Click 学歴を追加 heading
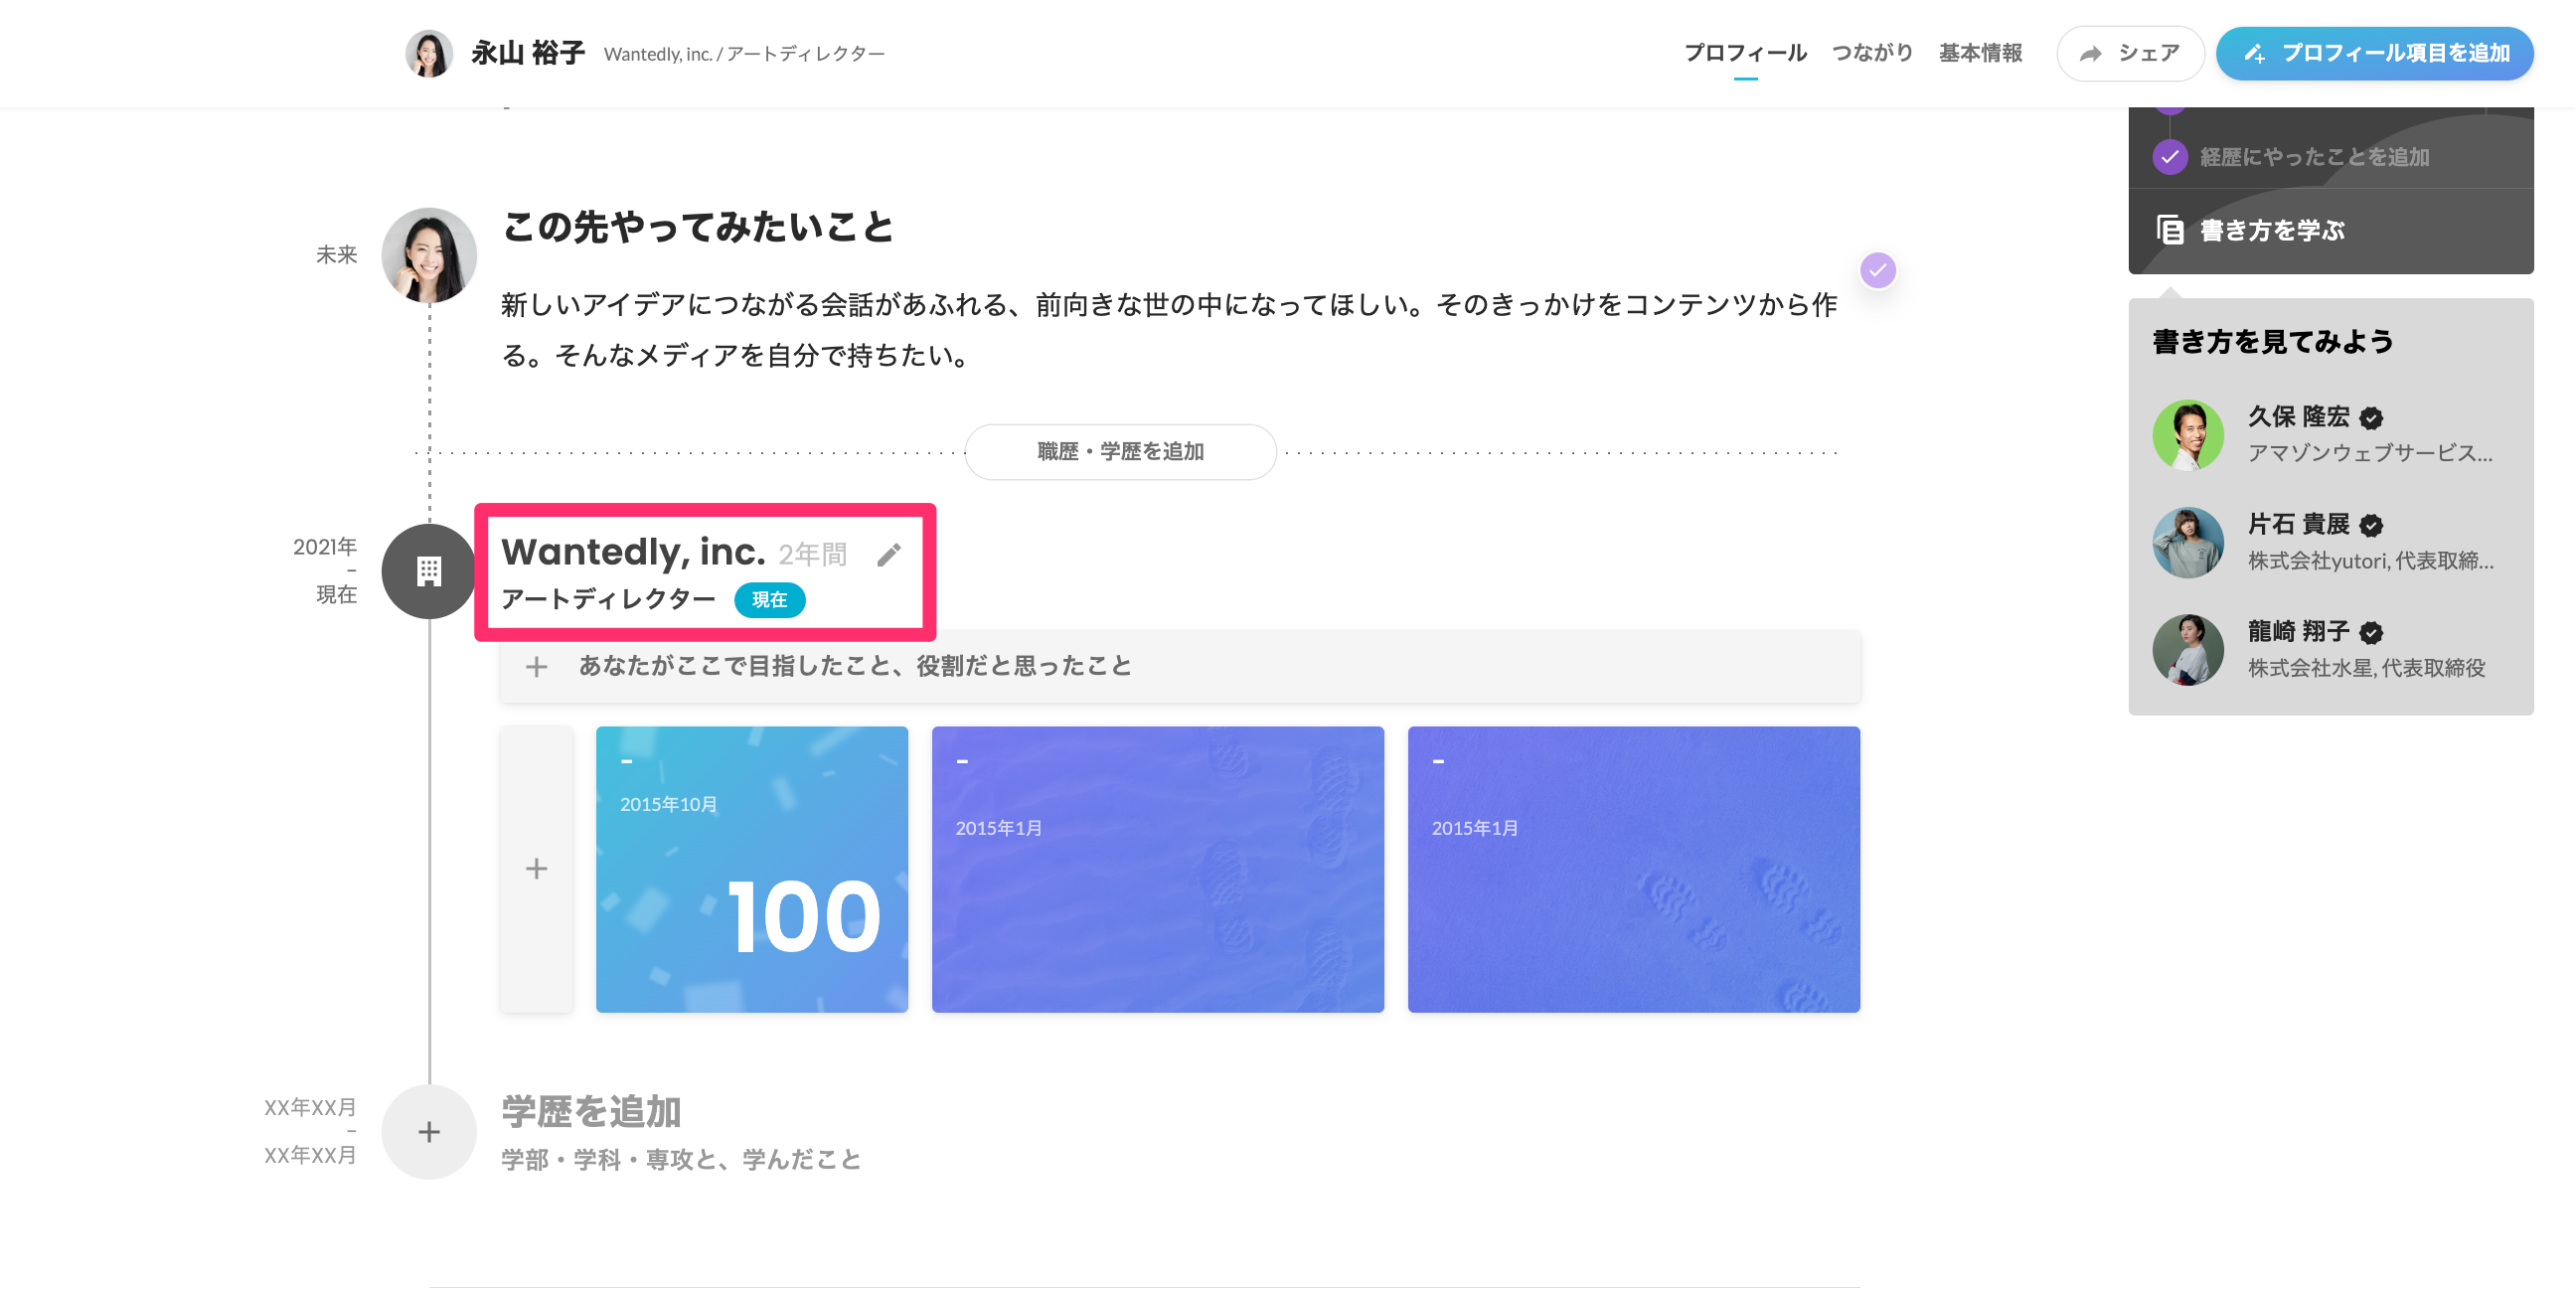 coord(591,1112)
